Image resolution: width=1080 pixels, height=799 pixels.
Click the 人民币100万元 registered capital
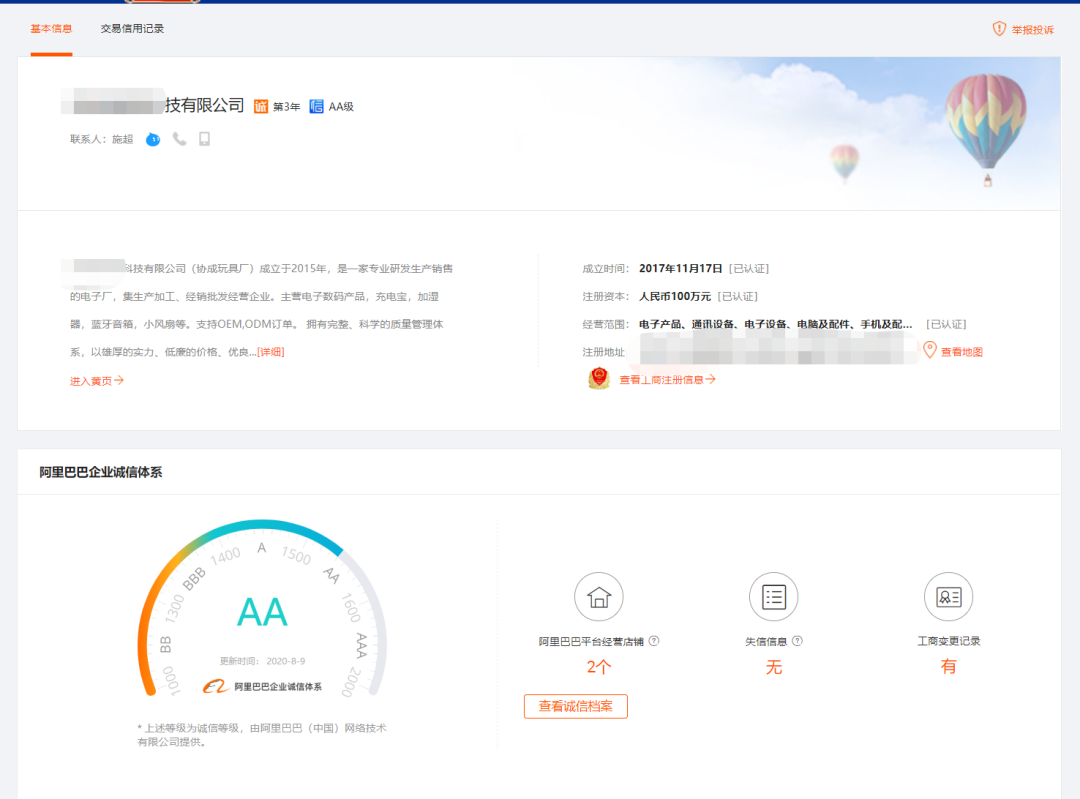(675, 296)
